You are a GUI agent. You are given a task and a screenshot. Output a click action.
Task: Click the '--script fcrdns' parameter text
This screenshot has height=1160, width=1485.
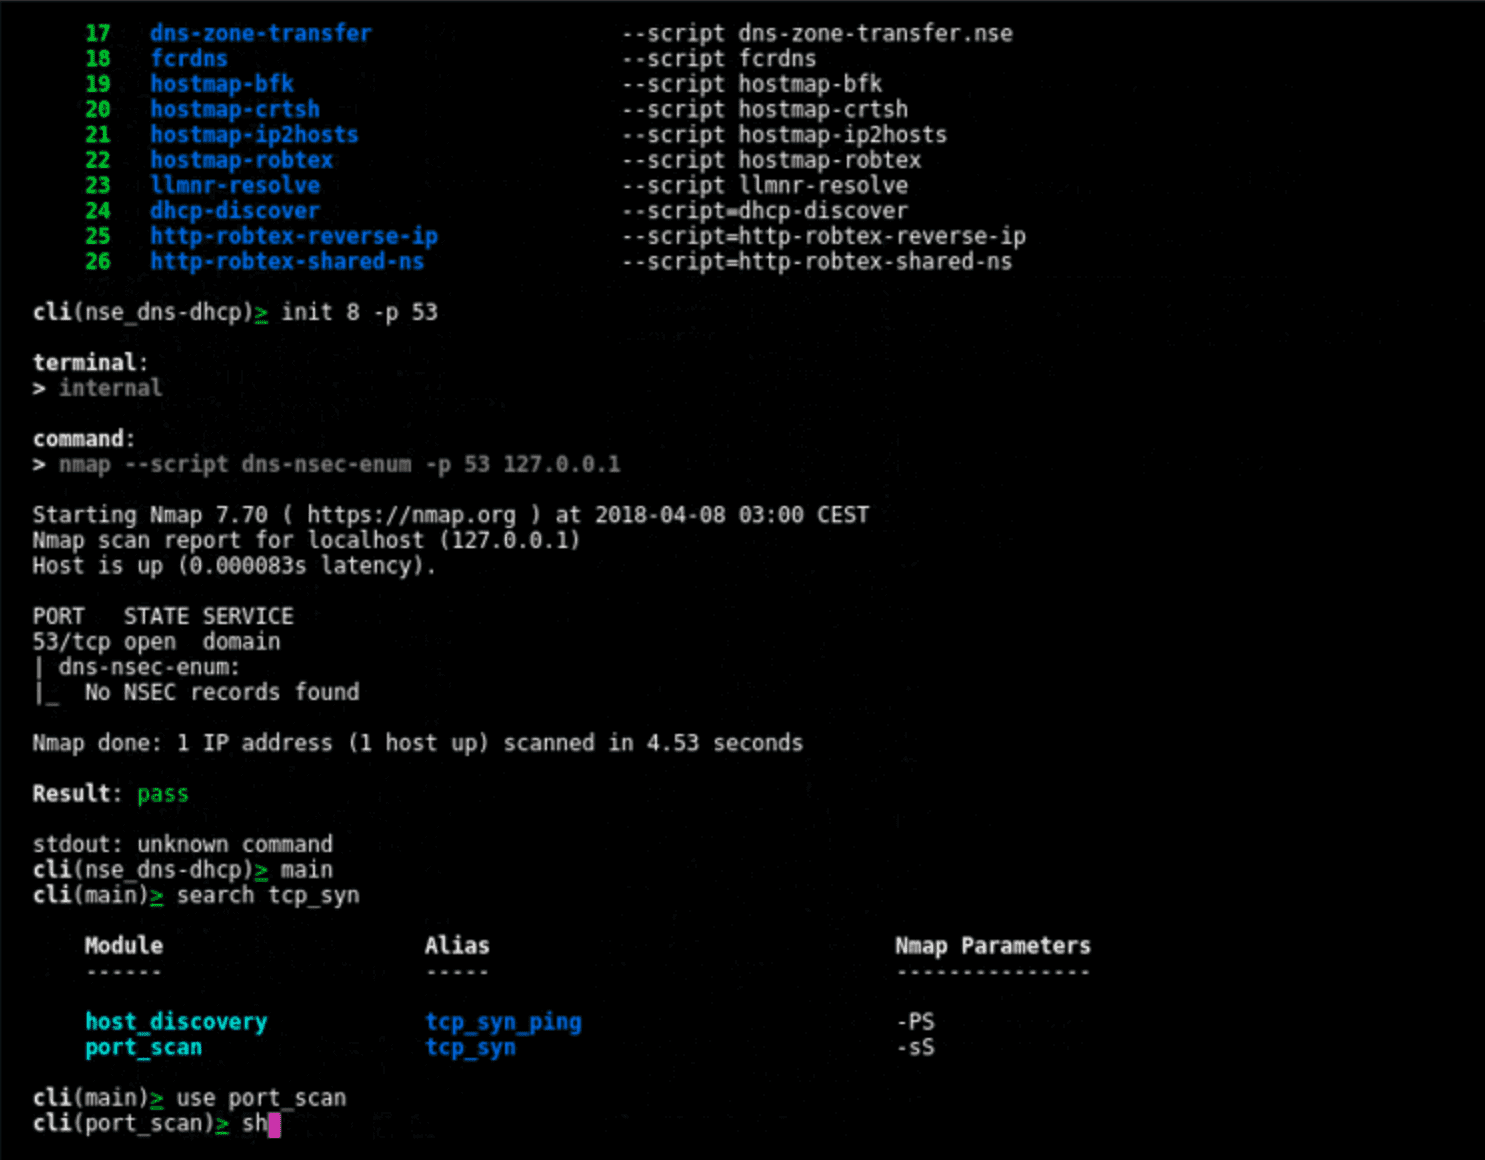tap(719, 58)
